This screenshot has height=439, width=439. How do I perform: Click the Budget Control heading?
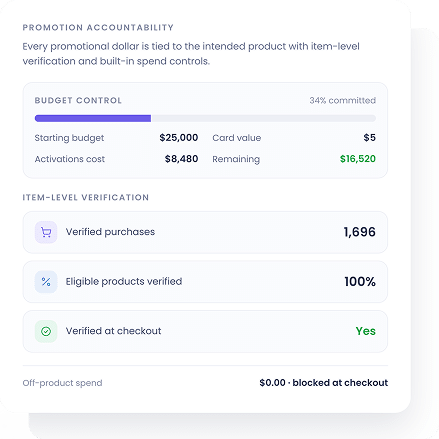pos(78,100)
